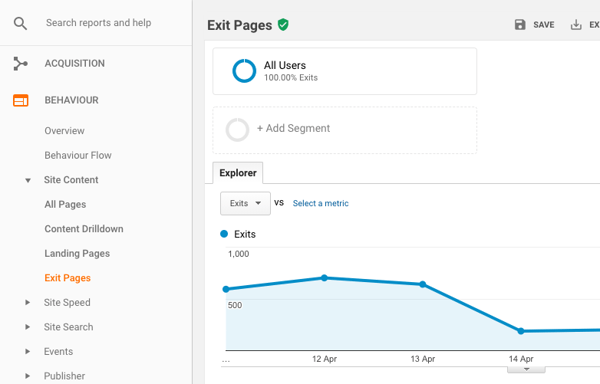This screenshot has height=384, width=600.
Task: Expand the Site Speed section
Action: (28, 303)
